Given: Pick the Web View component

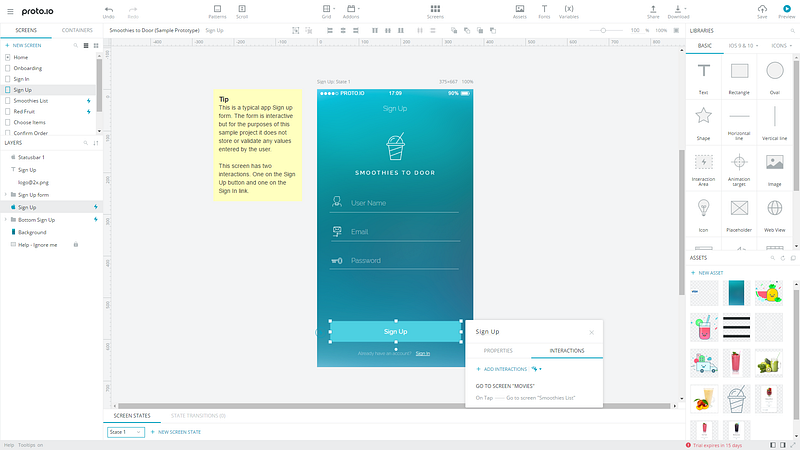Looking at the screenshot, I should point(774,215).
